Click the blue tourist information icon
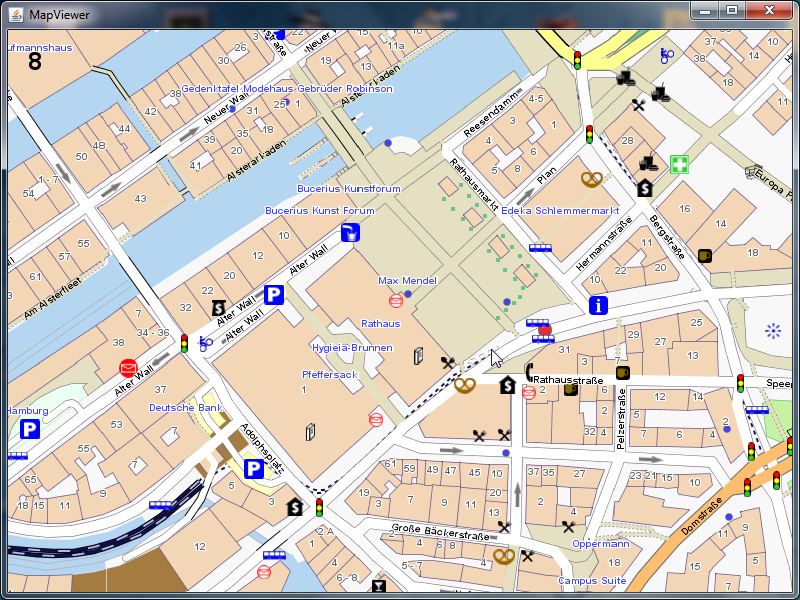 tap(599, 306)
